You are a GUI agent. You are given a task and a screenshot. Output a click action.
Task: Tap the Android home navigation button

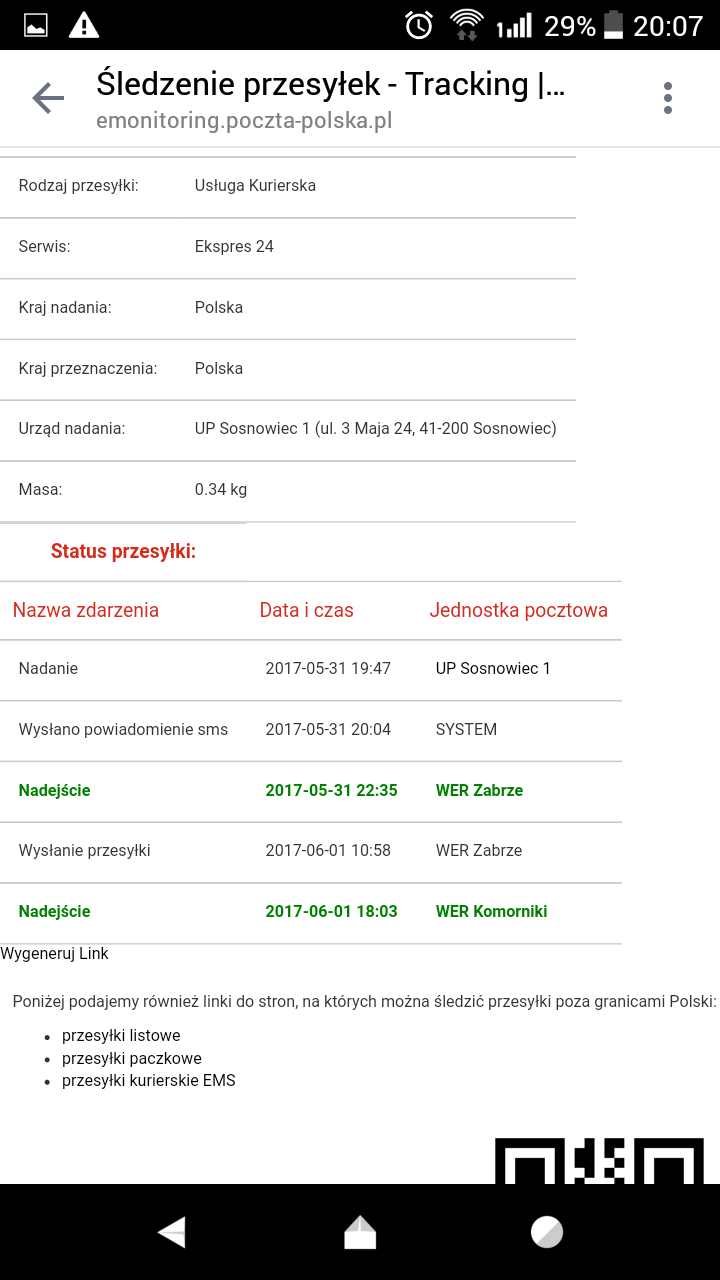(x=360, y=1232)
